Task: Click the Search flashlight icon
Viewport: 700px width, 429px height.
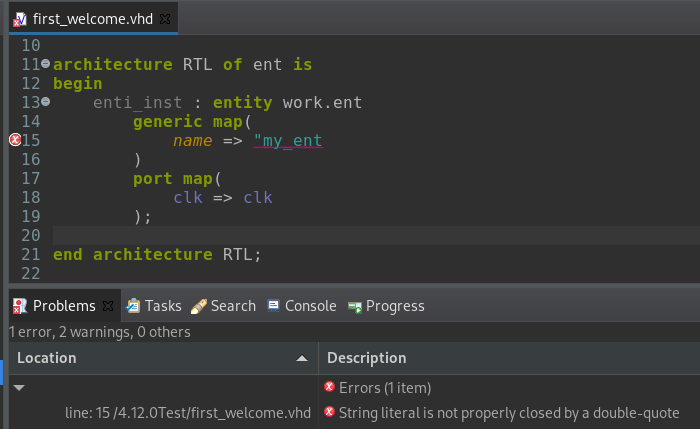Action: pyautogui.click(x=199, y=306)
